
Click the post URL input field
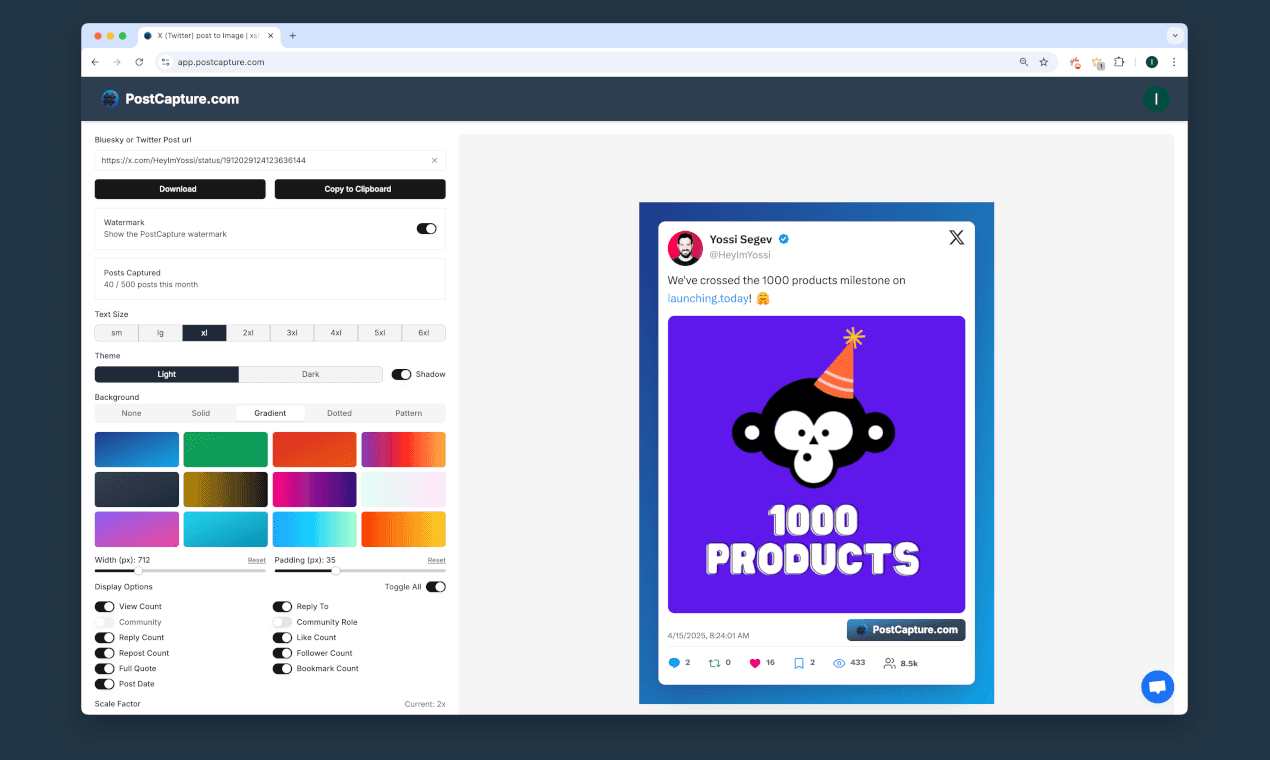click(260, 160)
